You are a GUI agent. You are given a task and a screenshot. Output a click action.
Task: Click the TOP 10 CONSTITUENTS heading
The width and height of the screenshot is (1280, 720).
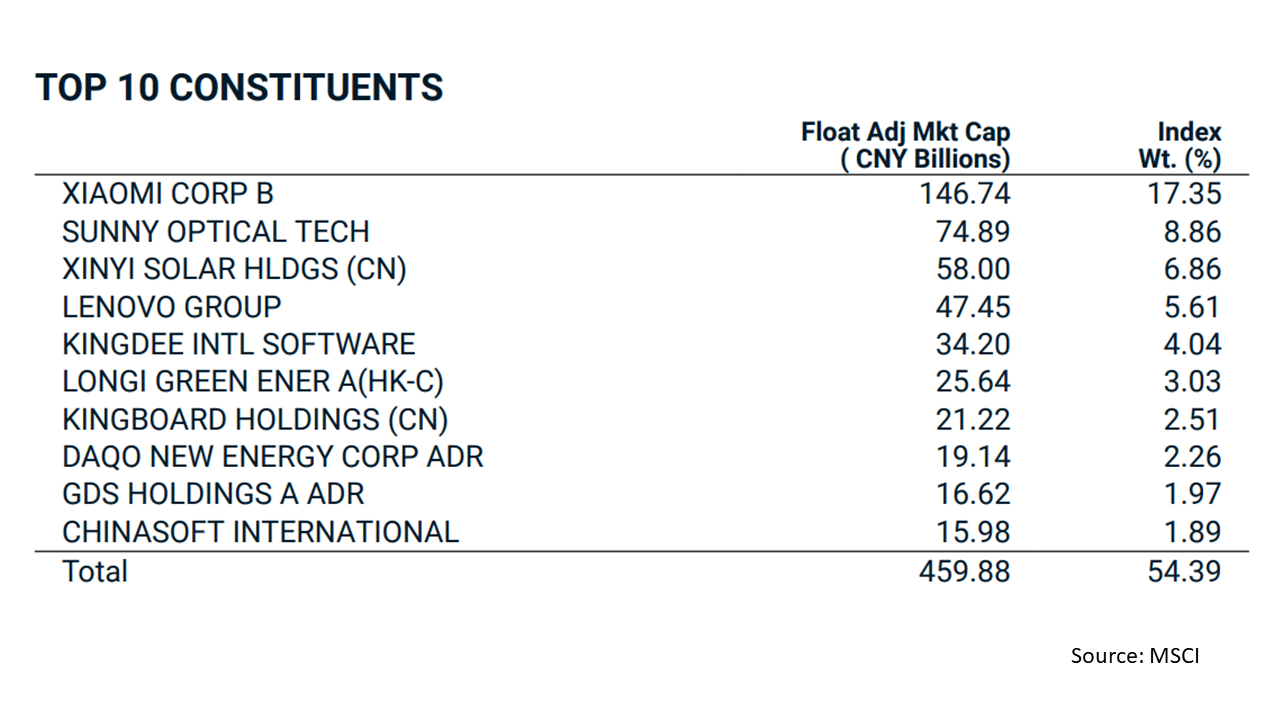[239, 88]
